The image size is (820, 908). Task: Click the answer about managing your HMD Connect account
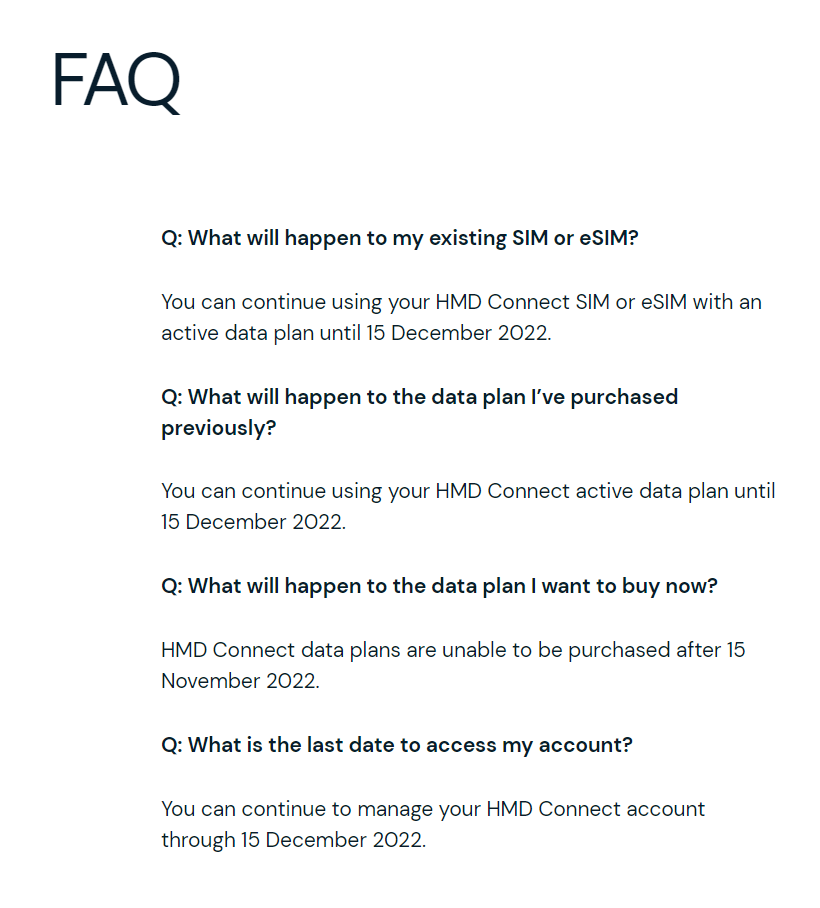point(433,824)
